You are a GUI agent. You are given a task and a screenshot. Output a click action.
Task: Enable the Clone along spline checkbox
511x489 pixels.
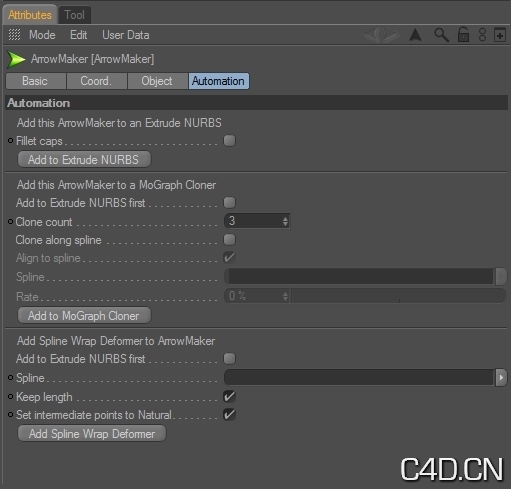pos(229,239)
